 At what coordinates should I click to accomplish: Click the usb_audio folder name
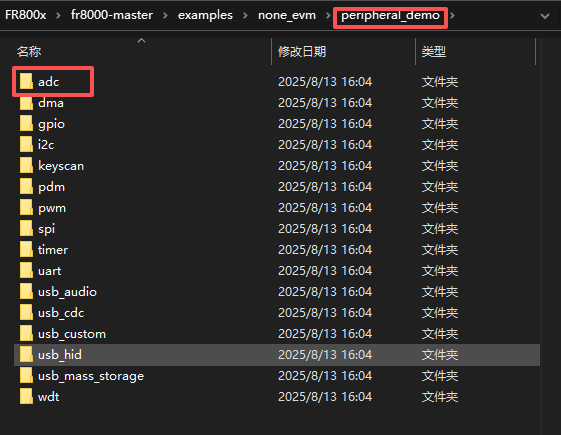(67, 292)
